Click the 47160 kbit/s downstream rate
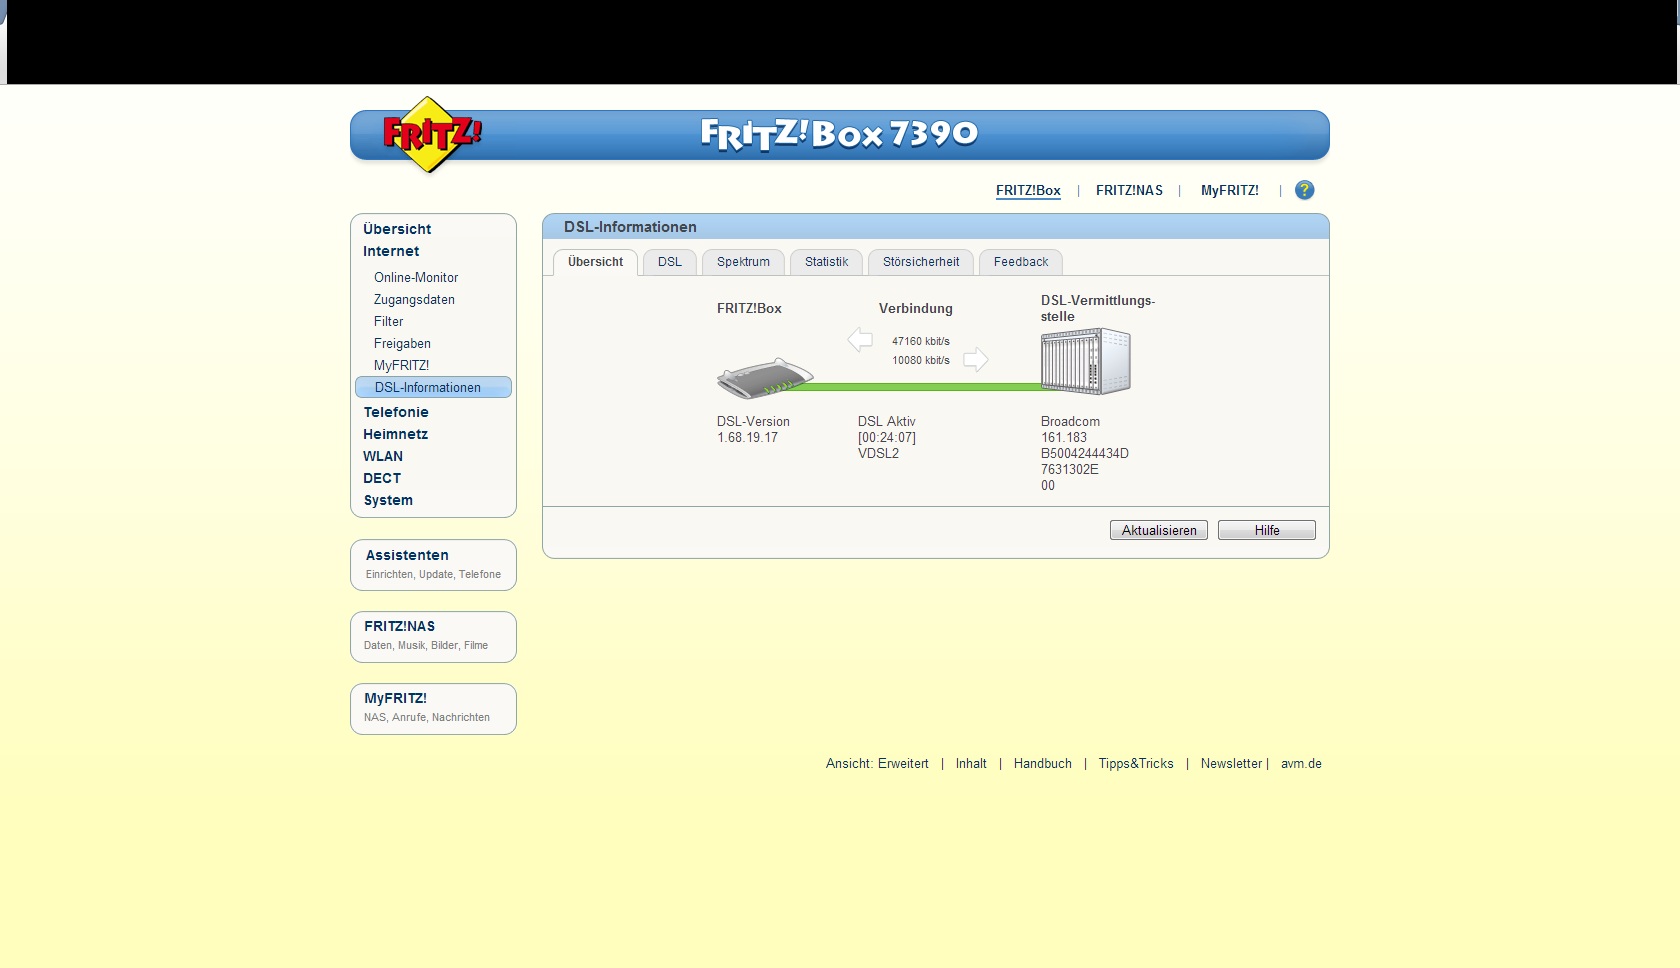The width and height of the screenshot is (1680, 968). tap(921, 341)
